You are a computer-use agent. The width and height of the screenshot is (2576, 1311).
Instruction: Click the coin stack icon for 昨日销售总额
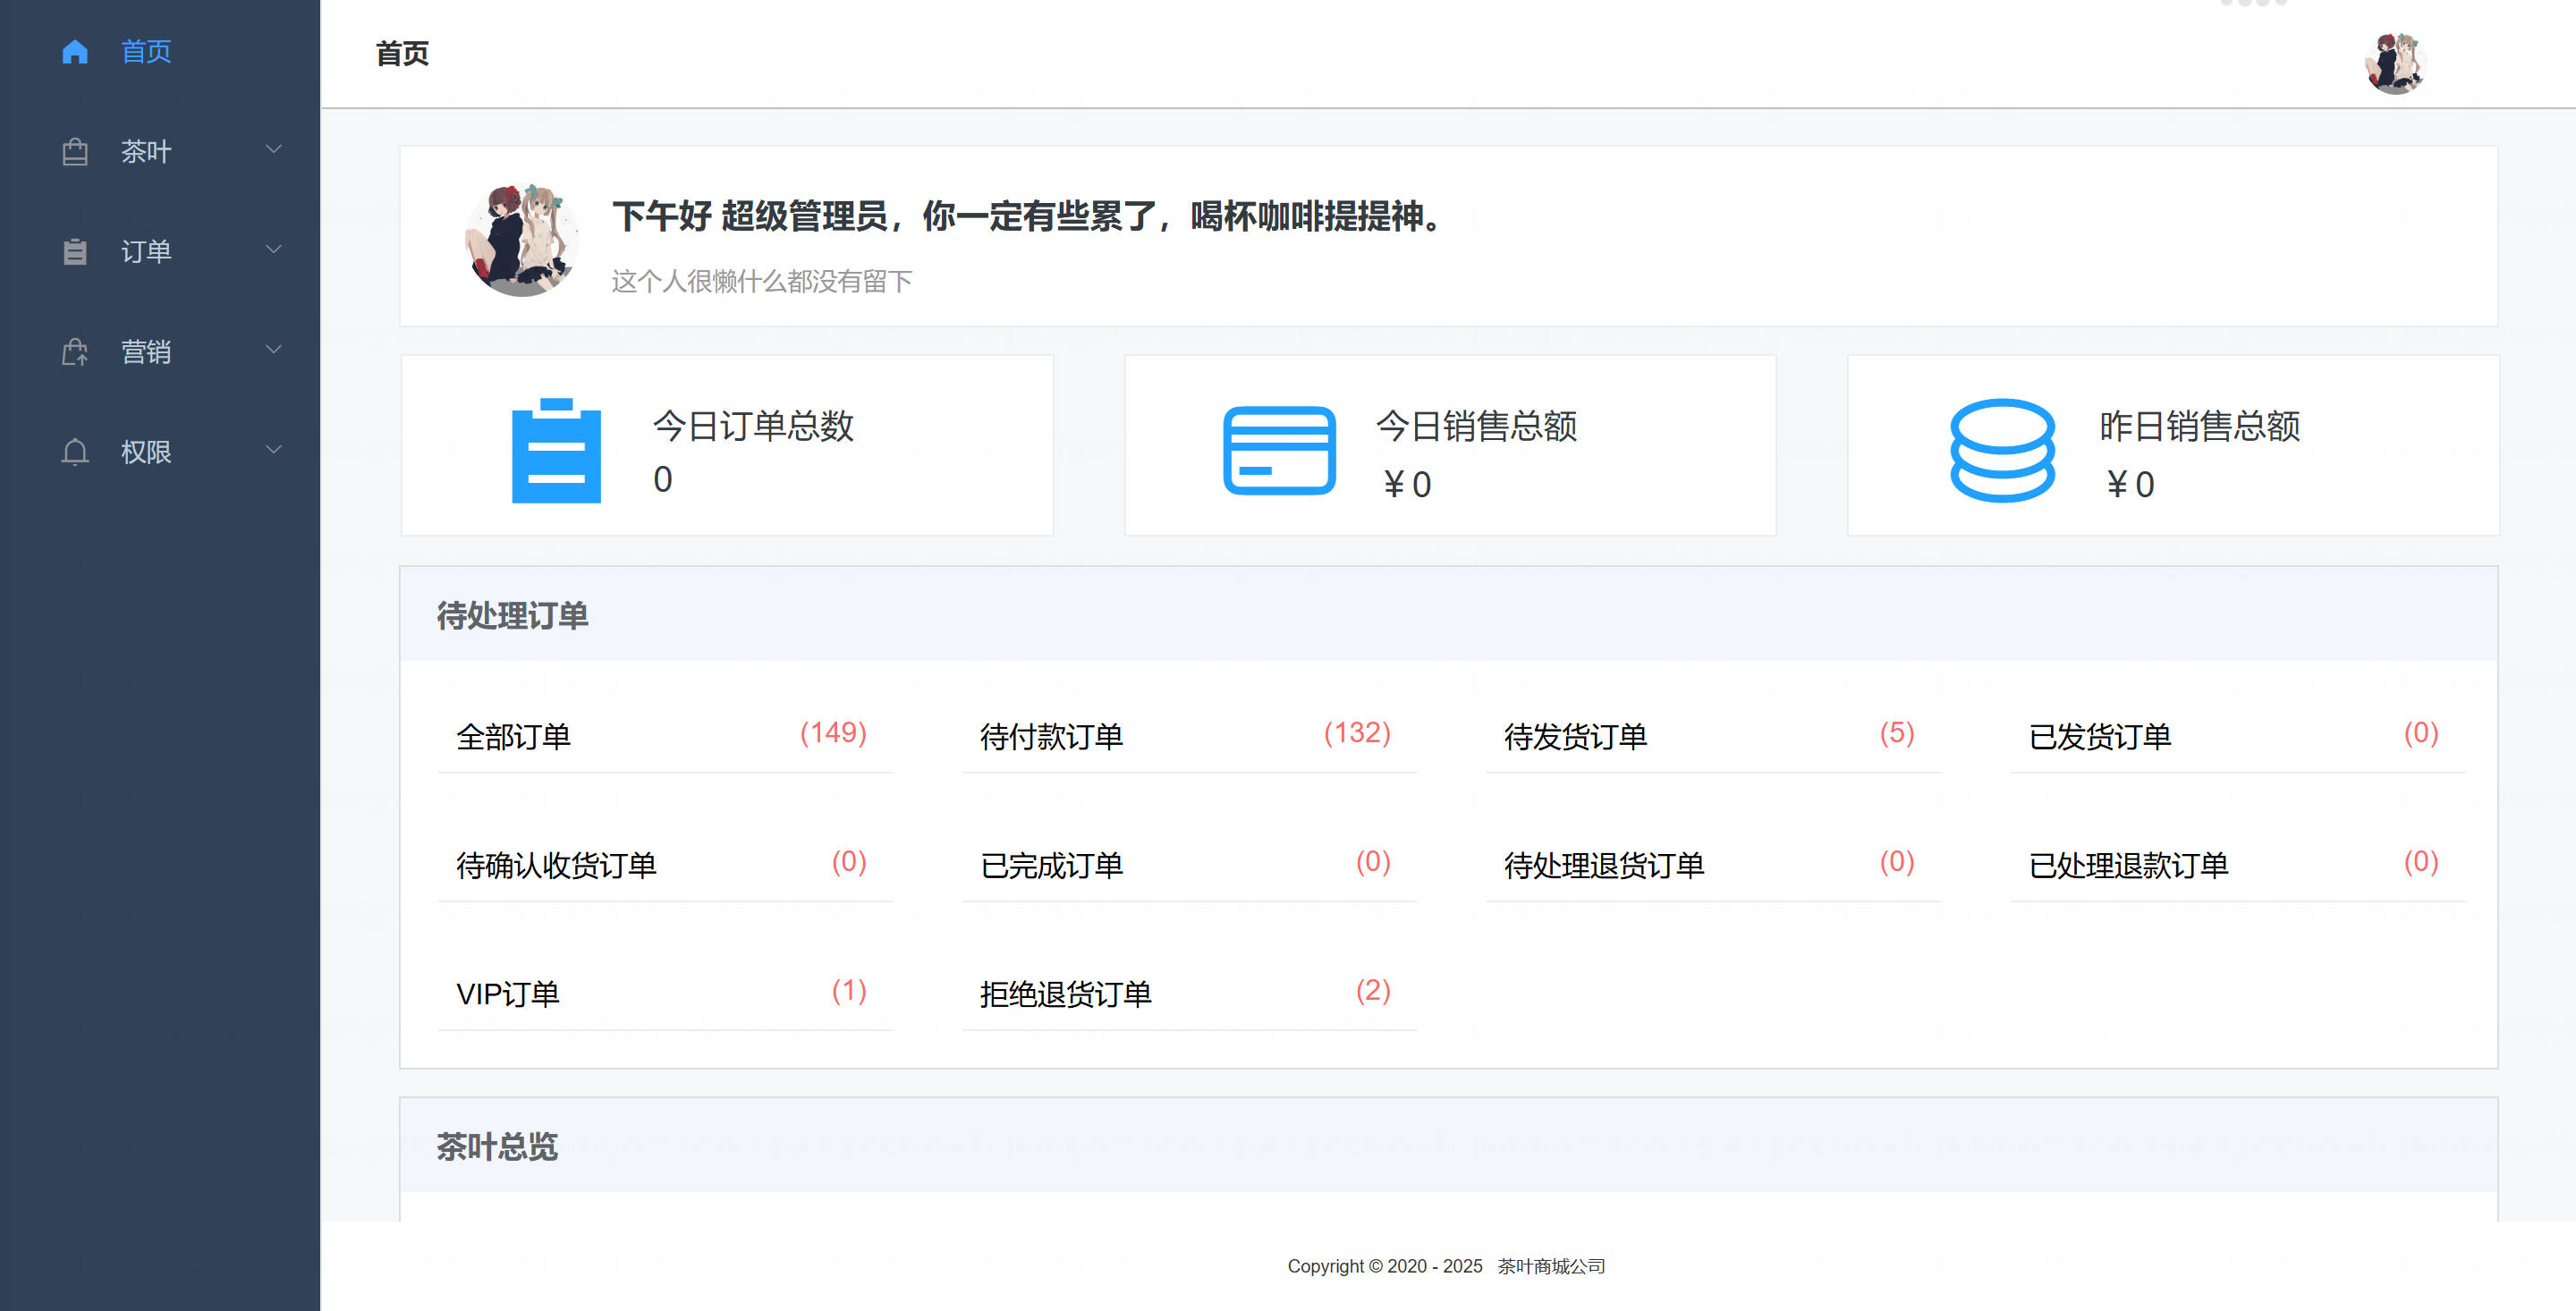tap(2002, 450)
